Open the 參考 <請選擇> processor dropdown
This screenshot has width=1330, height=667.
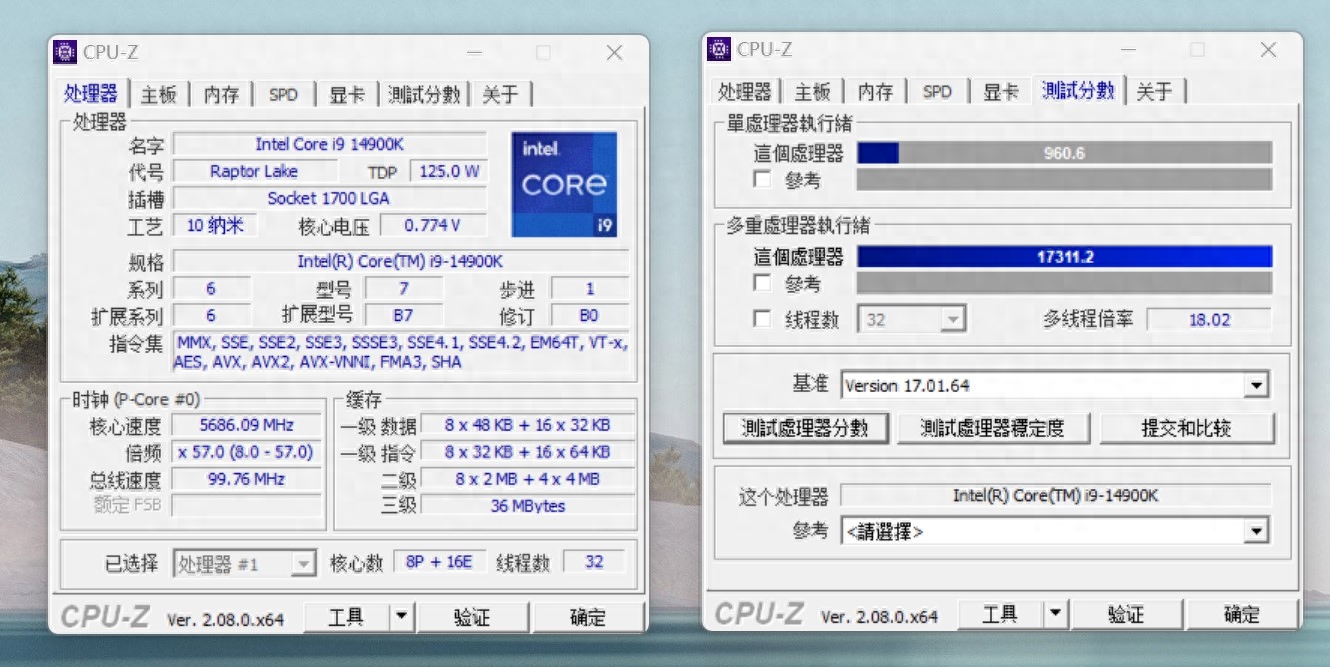[1055, 531]
